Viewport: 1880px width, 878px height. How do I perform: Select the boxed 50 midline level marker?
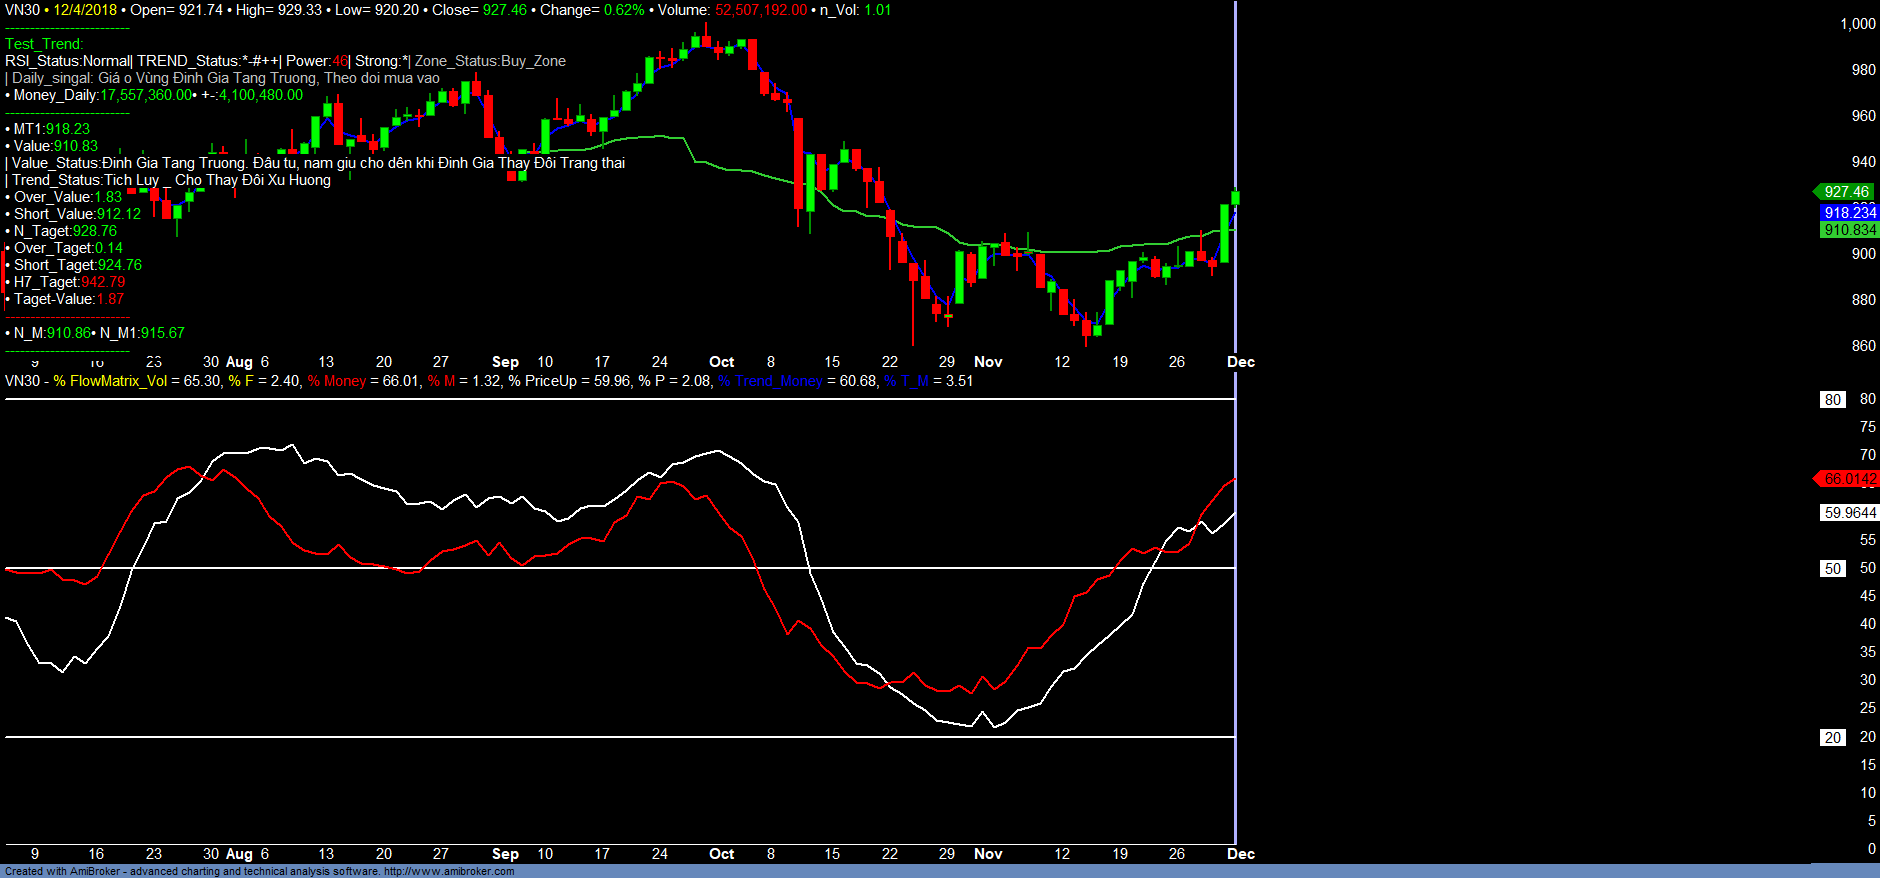pos(1832,569)
